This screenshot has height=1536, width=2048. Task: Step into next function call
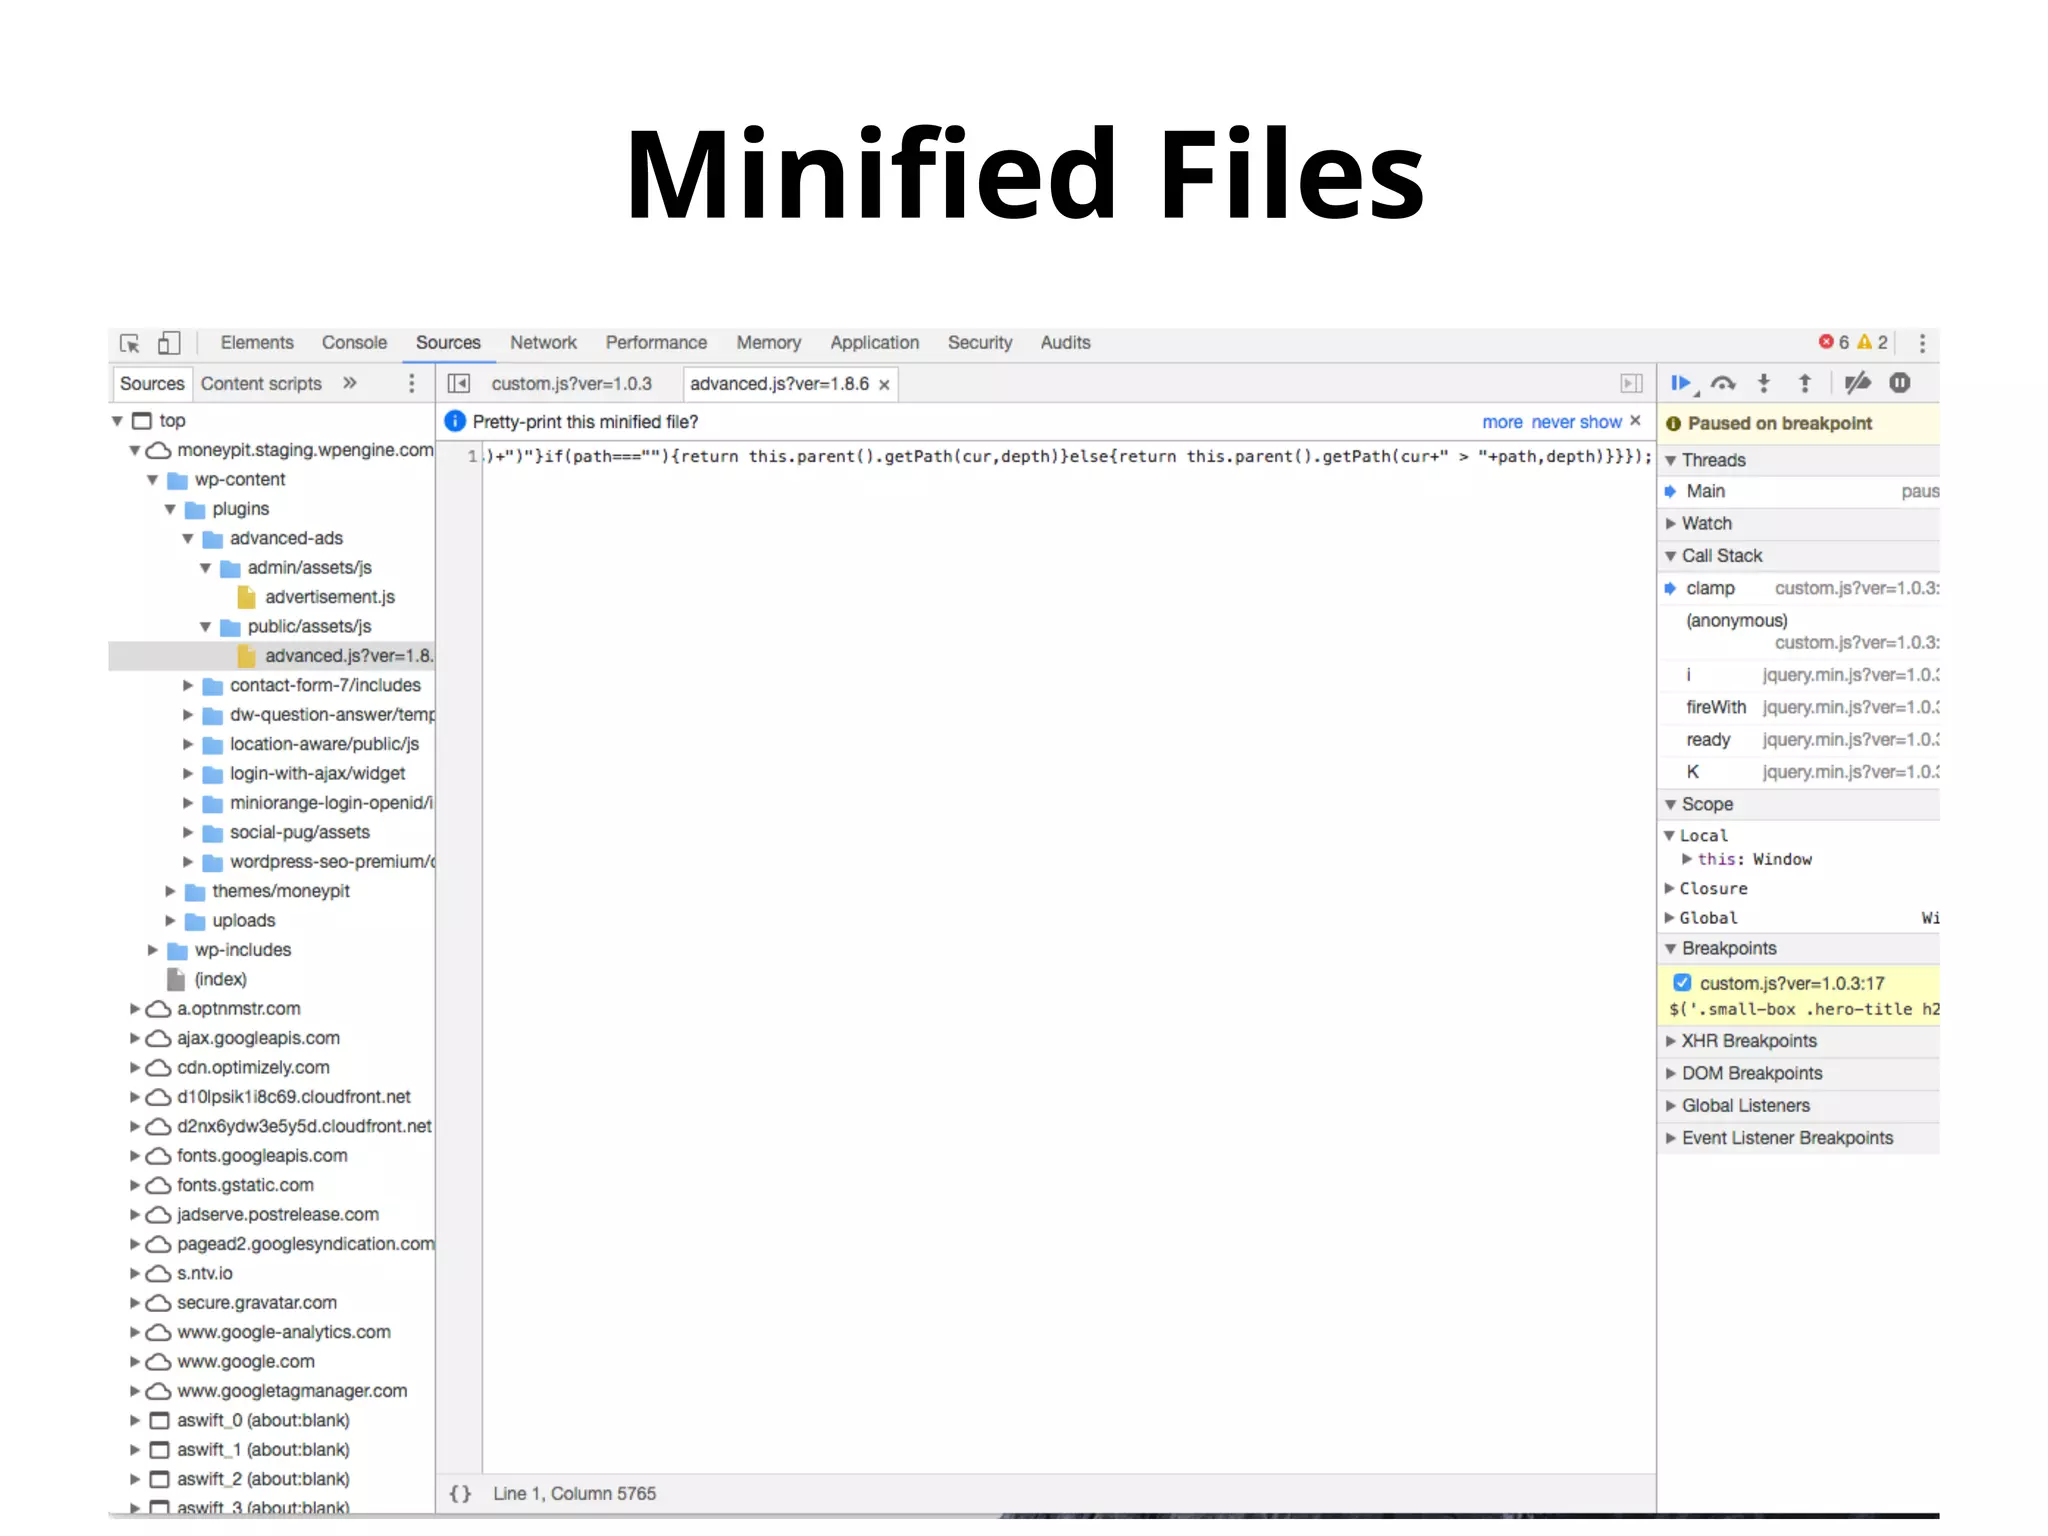click(1764, 383)
